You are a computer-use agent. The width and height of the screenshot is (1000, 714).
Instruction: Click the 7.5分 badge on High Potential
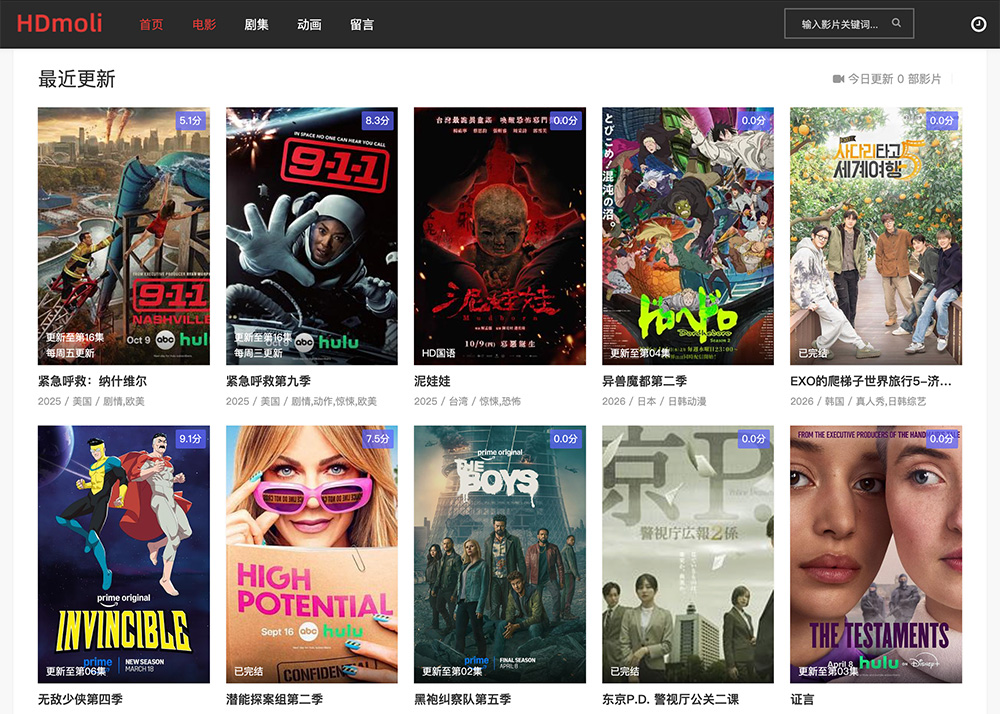377,439
